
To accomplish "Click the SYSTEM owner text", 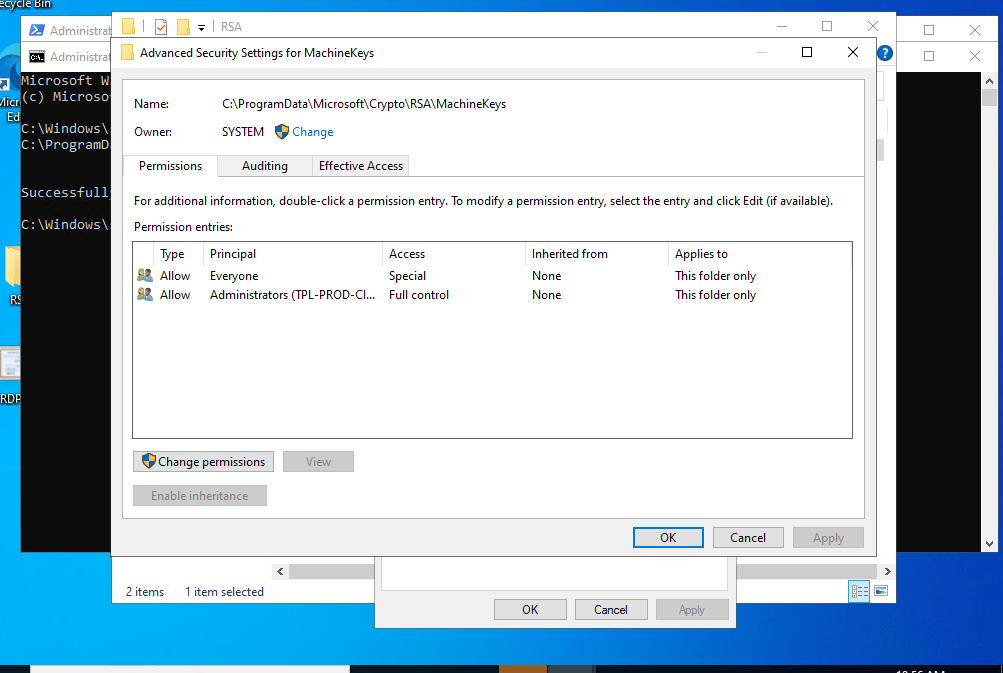I will [x=242, y=132].
